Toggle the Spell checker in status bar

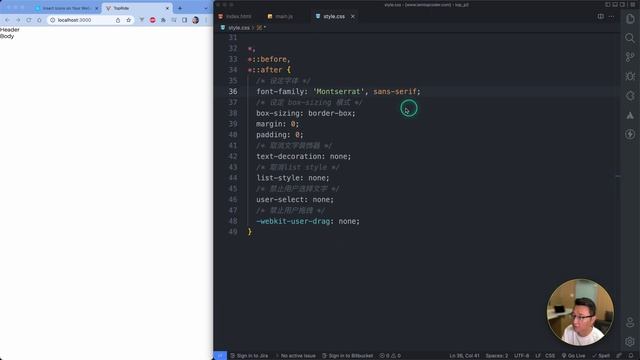[x=601, y=356]
